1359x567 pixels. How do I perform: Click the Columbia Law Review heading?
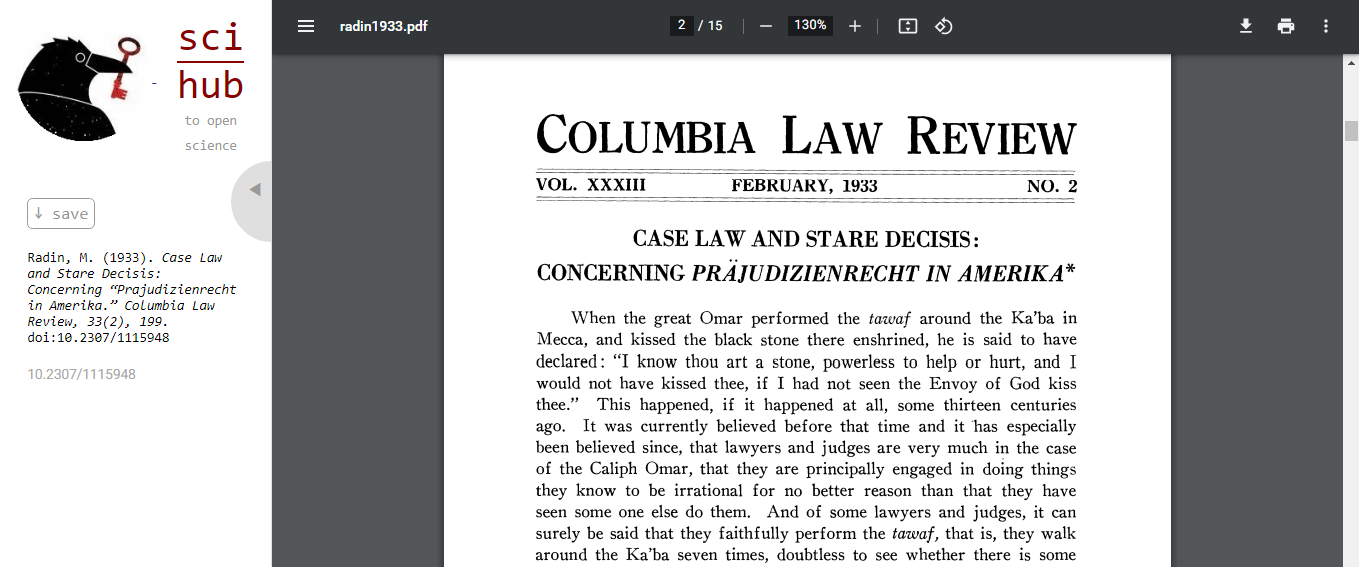point(806,136)
